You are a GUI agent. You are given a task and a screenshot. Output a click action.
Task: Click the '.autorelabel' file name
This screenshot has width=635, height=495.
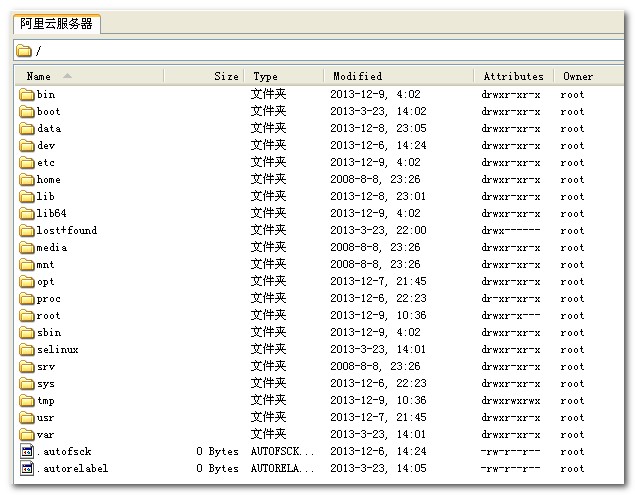pos(72,468)
